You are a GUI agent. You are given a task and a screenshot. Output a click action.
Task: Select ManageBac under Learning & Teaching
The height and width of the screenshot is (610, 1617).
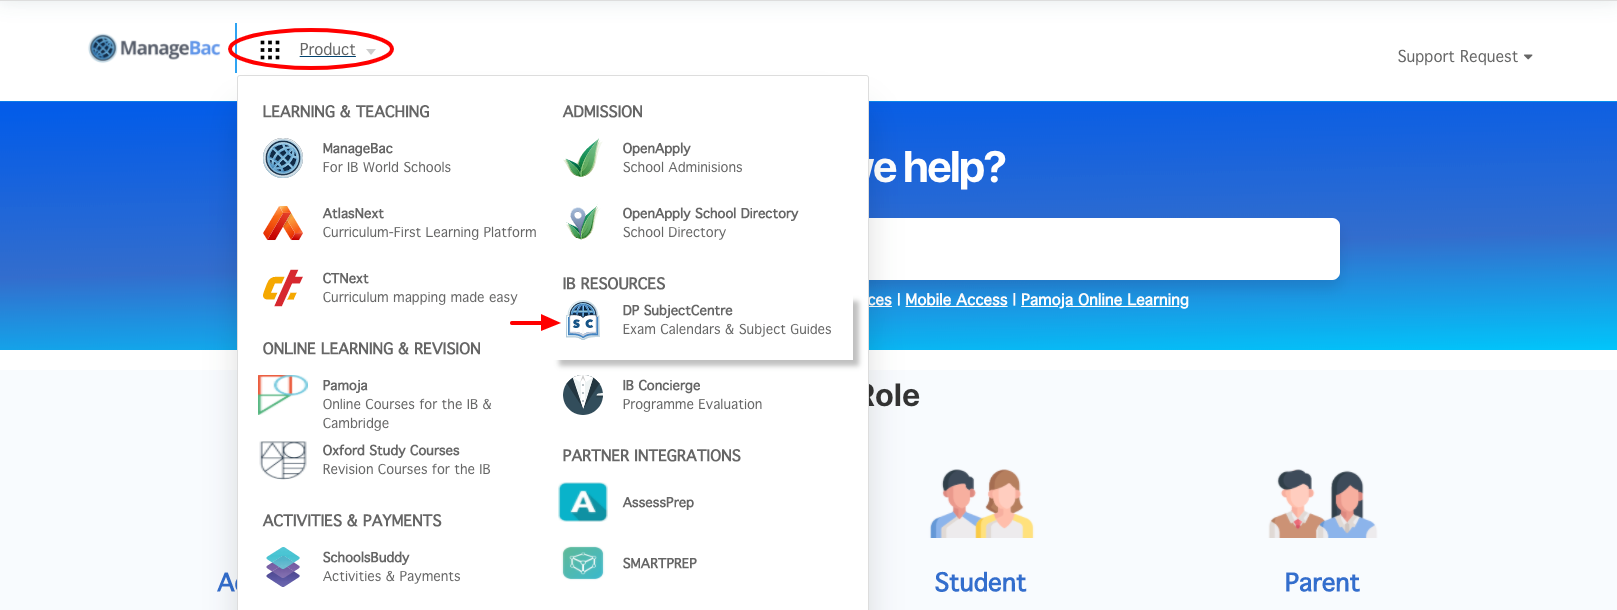coord(360,148)
